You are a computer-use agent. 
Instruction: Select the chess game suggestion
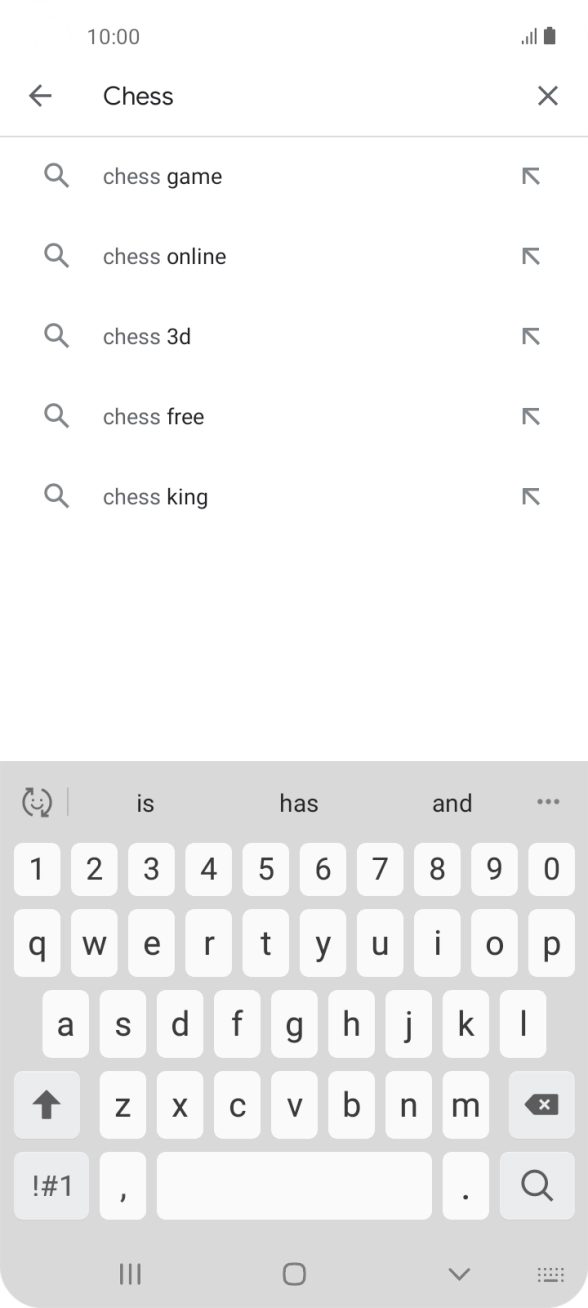tap(161, 175)
